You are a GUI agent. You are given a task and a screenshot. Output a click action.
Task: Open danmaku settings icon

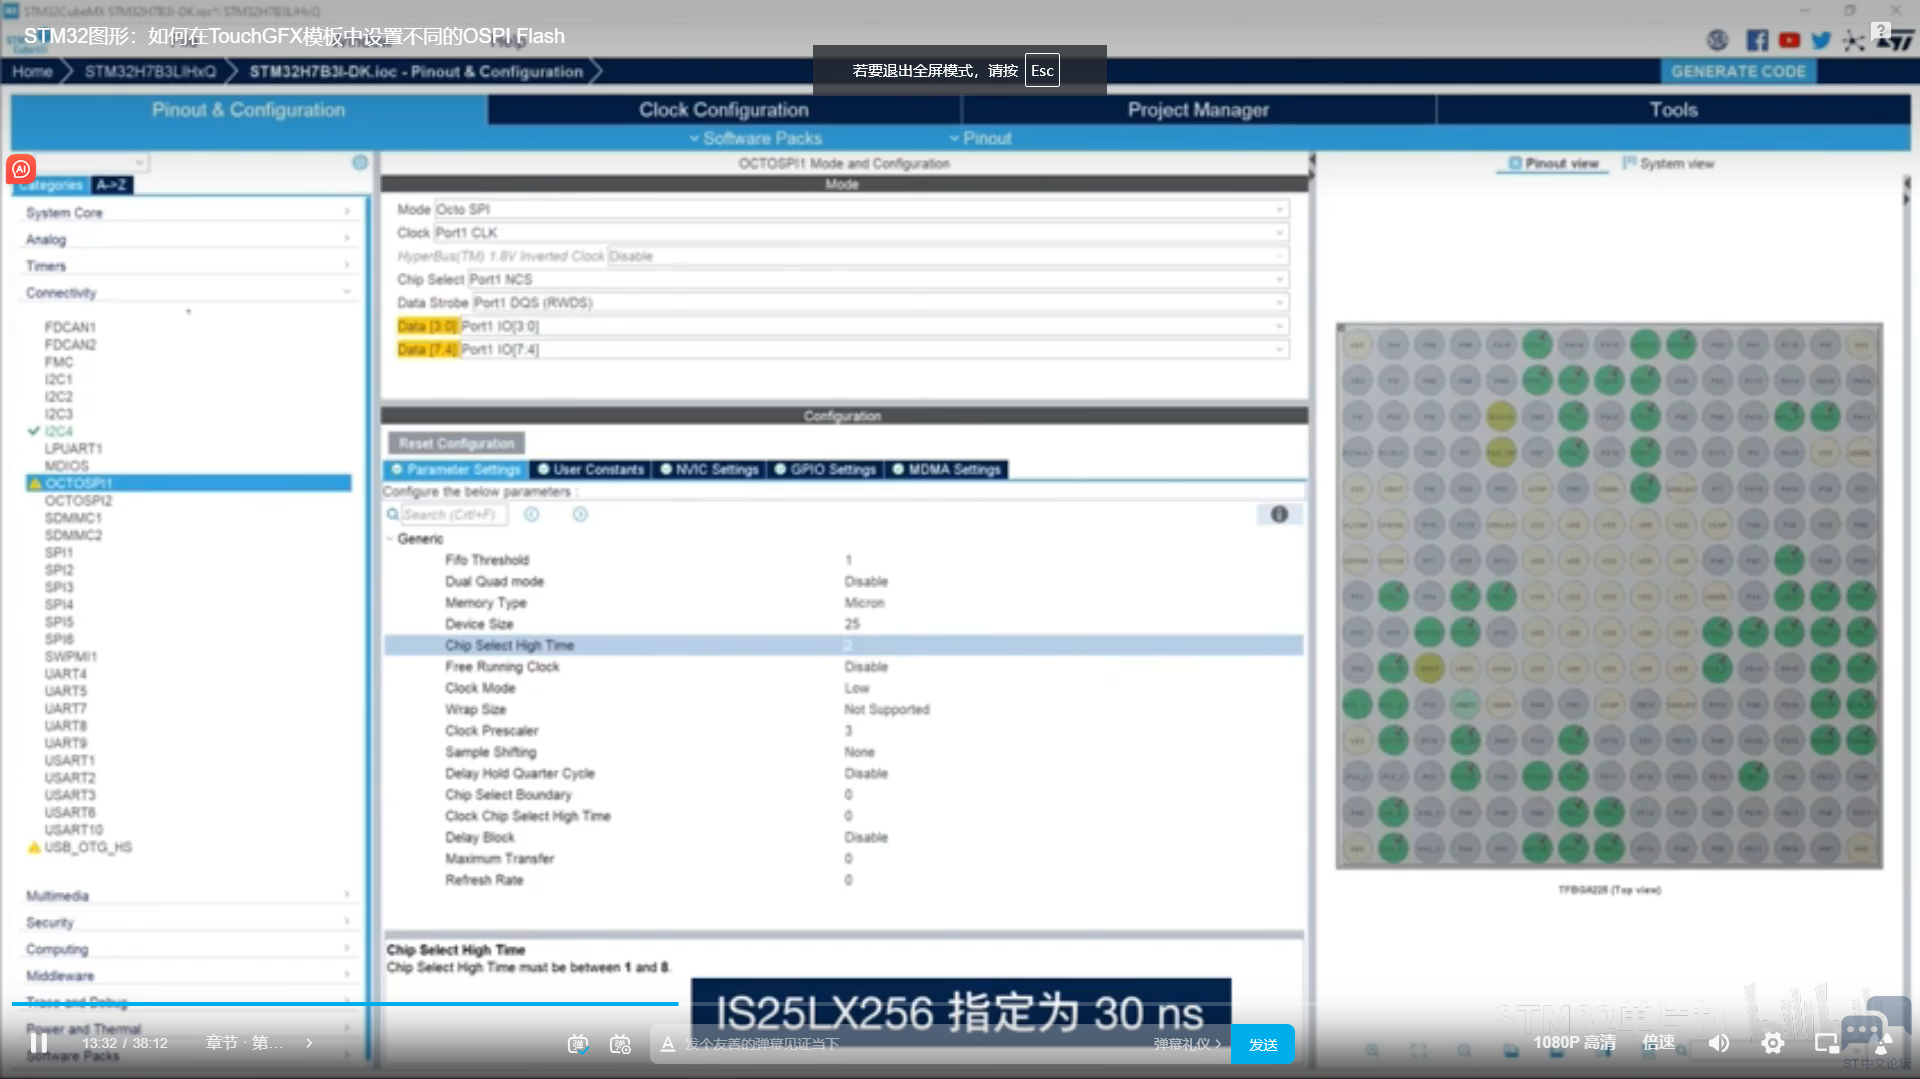[x=620, y=1043]
